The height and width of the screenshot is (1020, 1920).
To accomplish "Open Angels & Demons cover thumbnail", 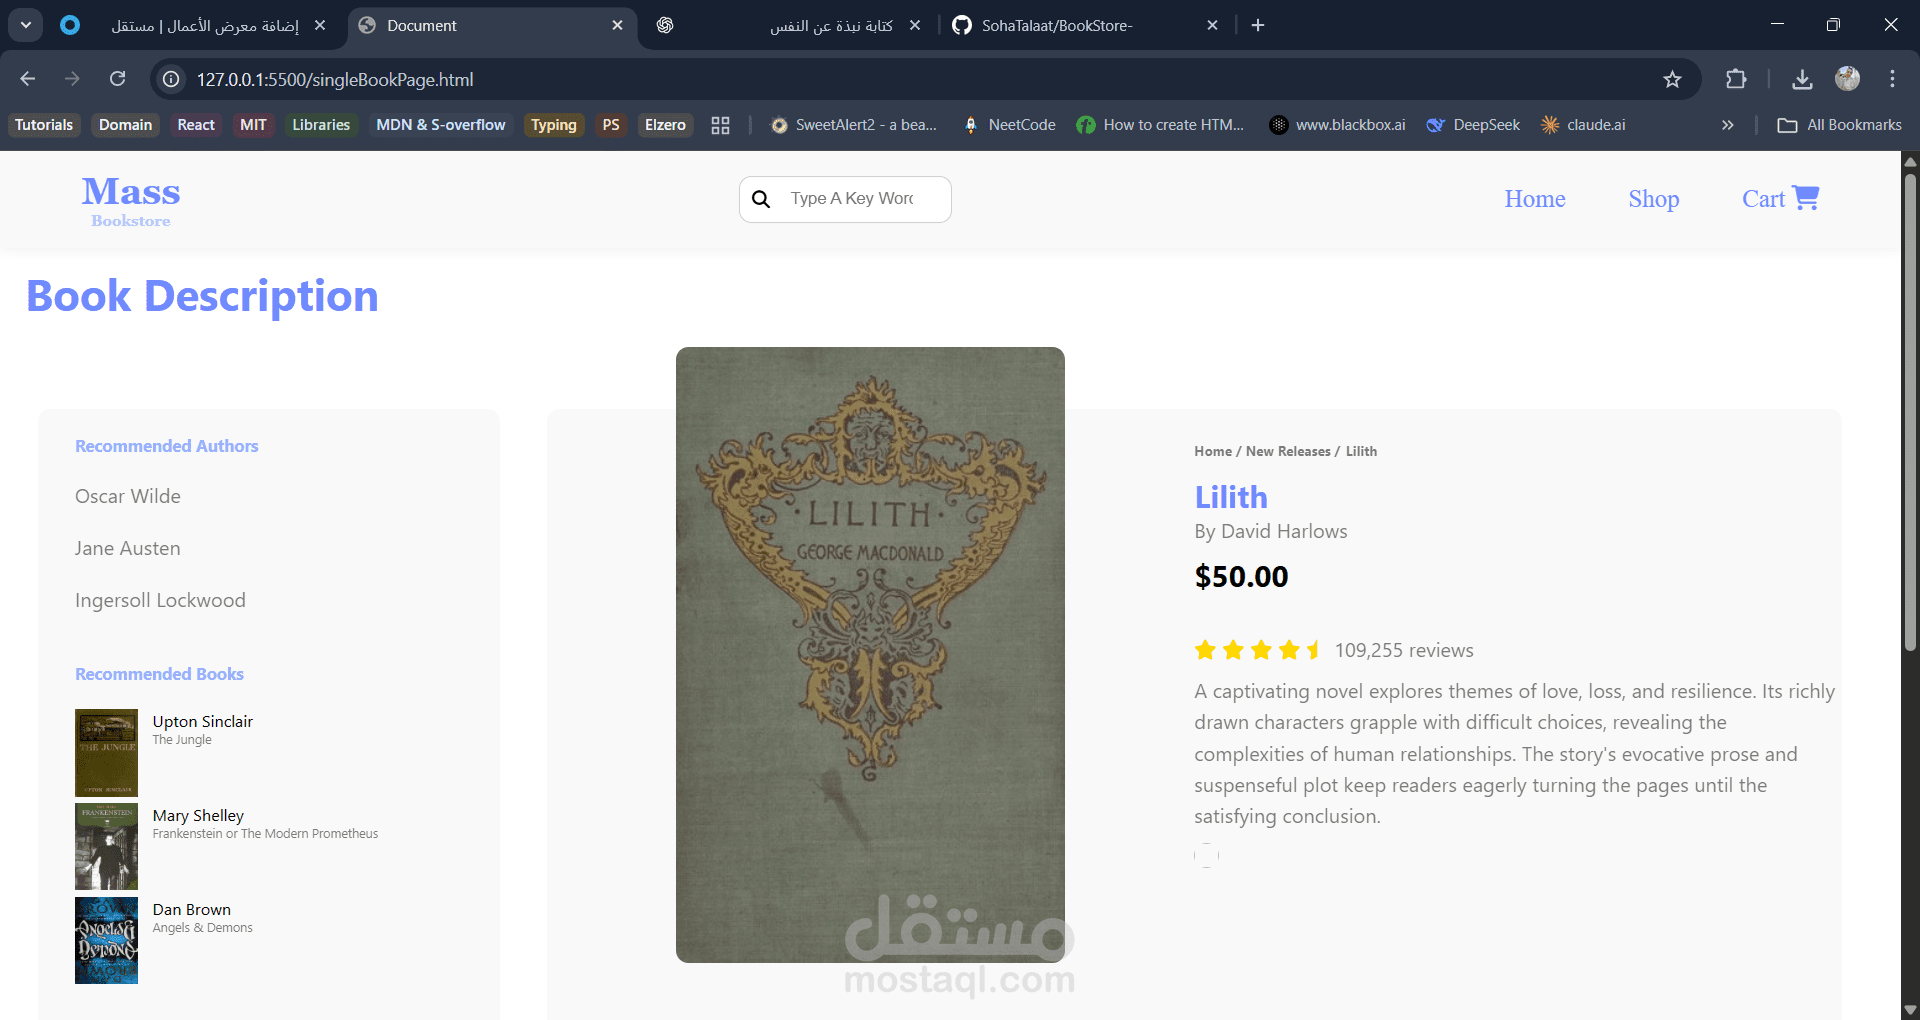I will click(x=106, y=940).
